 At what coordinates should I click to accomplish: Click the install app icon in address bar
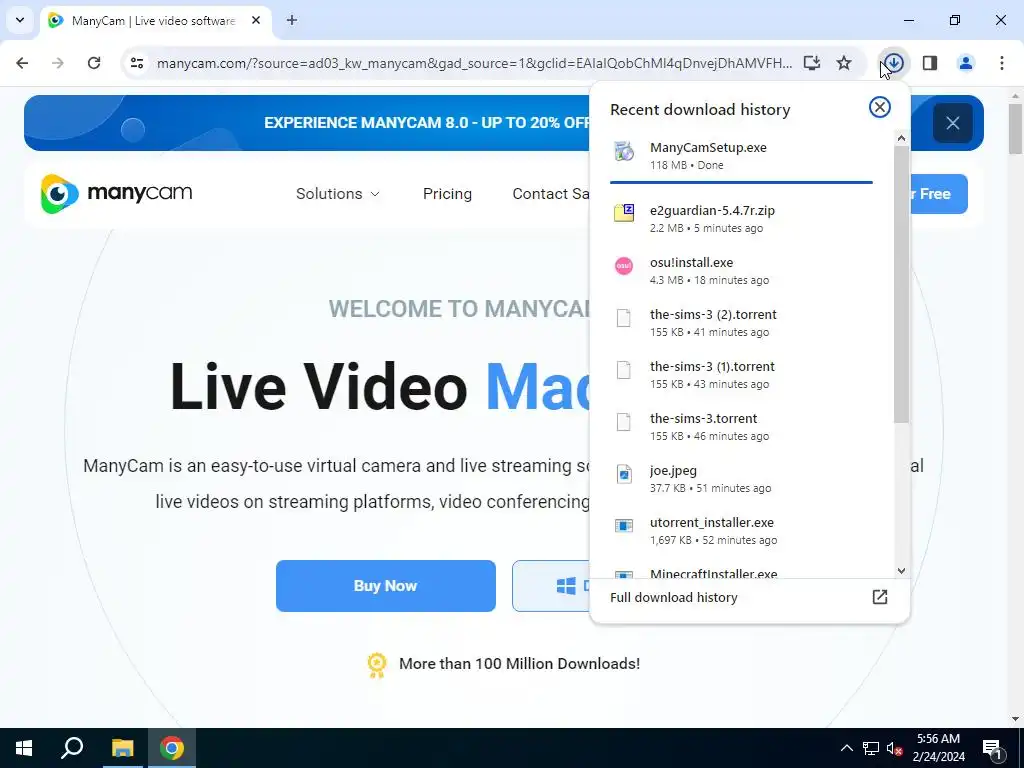812,63
